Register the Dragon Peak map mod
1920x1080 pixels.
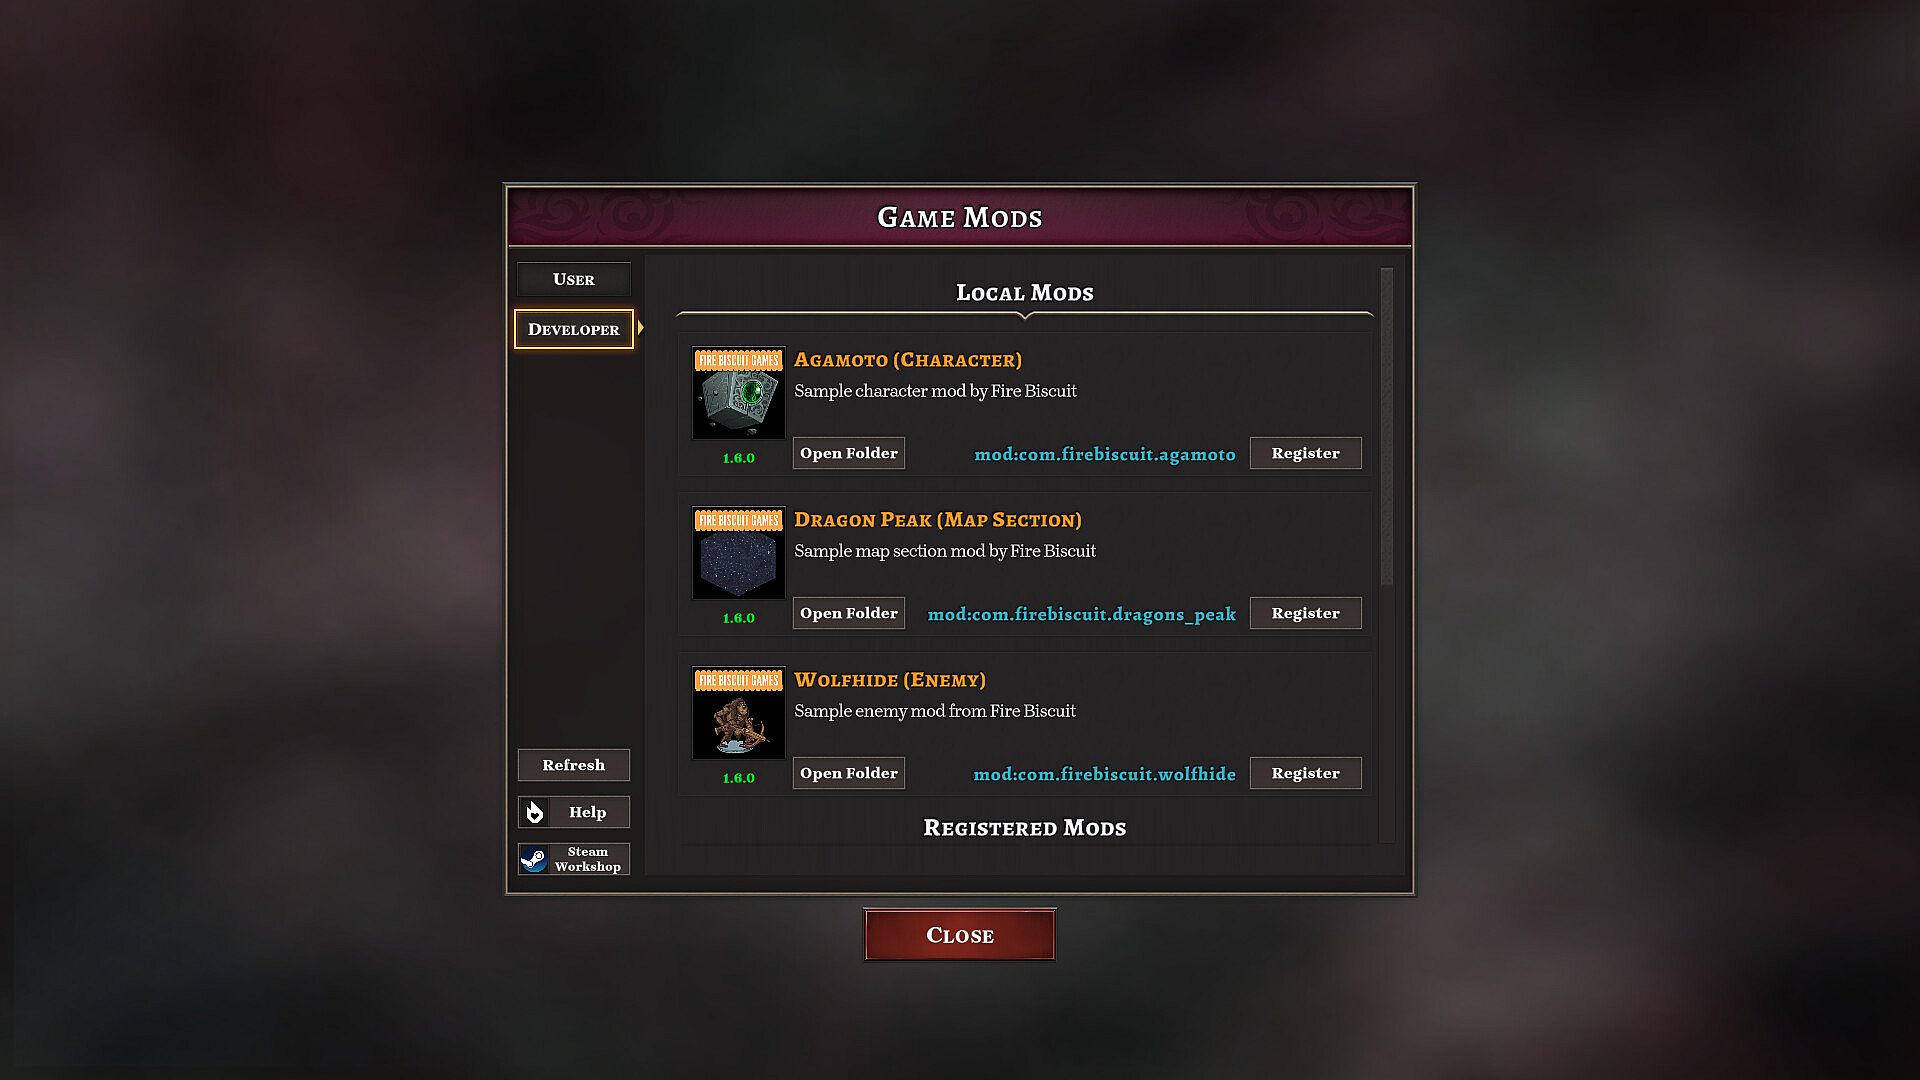(x=1305, y=613)
